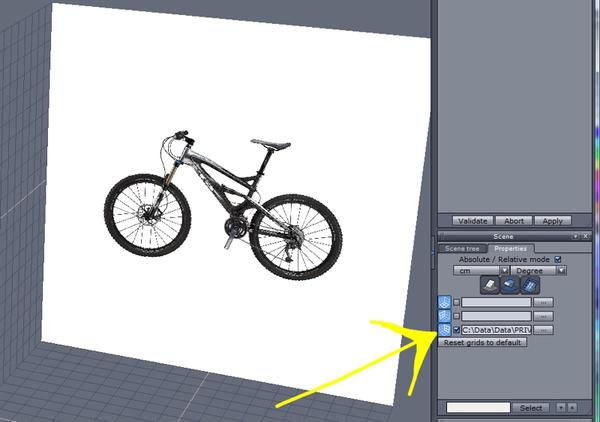The width and height of the screenshot is (600, 422).
Task: Switch to the Scene tree tab
Action: (462, 248)
